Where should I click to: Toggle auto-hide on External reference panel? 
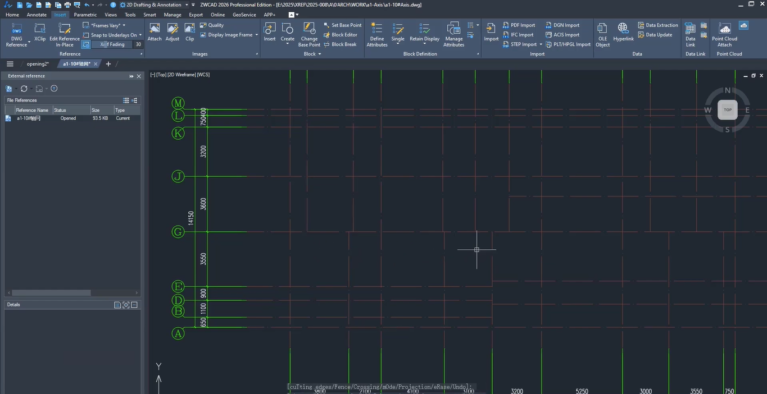[132, 76]
